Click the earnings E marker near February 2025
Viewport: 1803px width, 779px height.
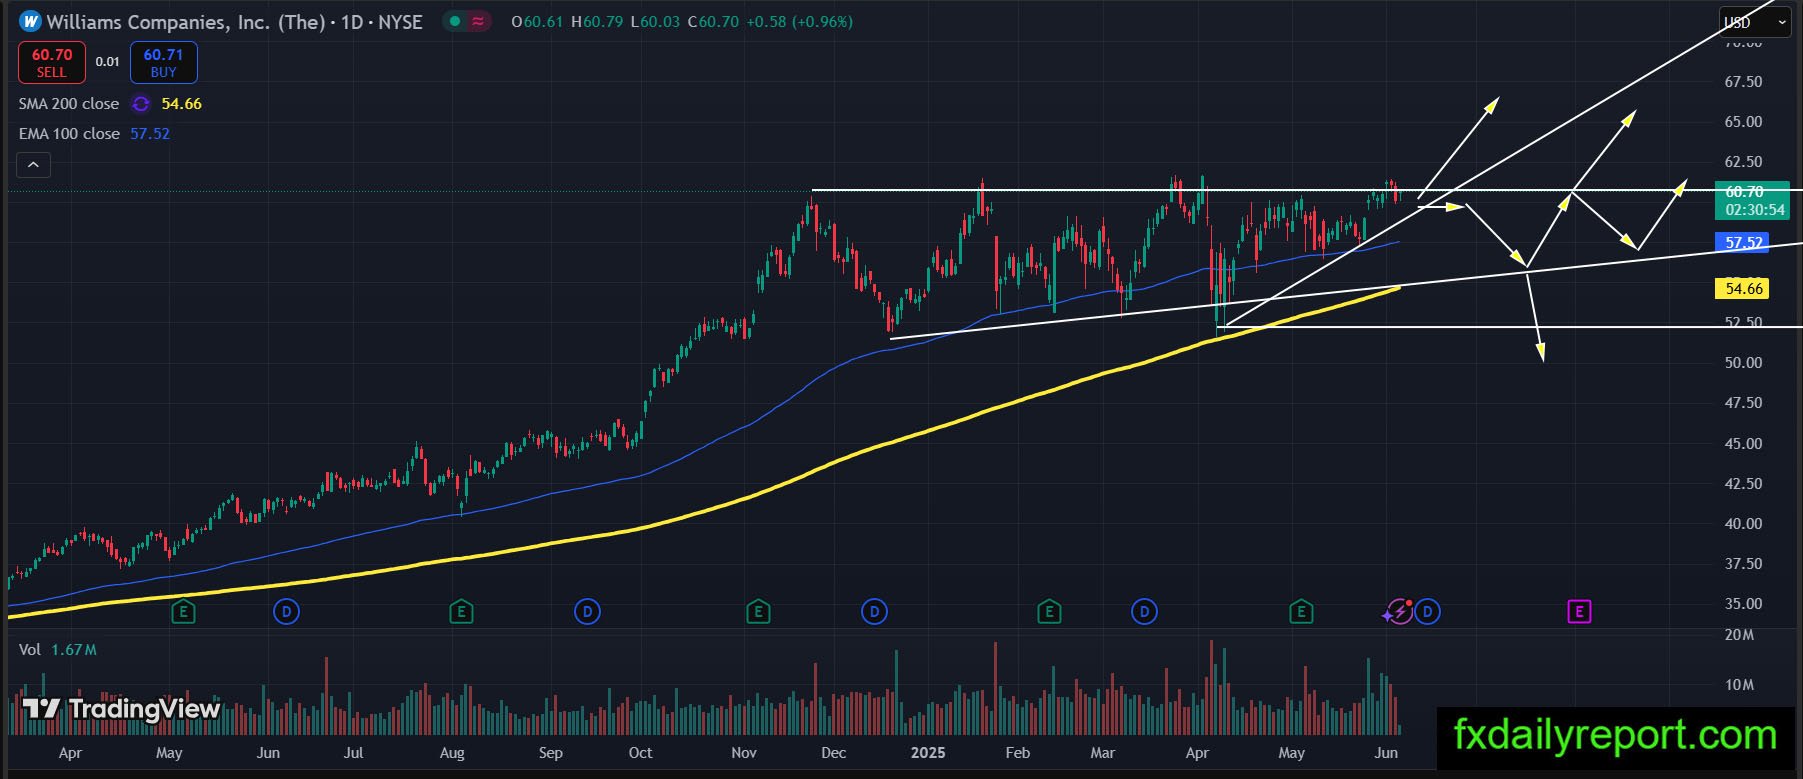pos(1049,611)
